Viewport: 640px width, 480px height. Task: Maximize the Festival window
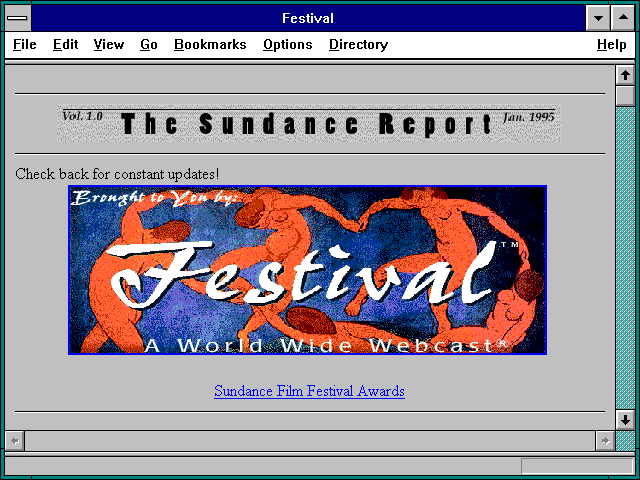point(623,18)
